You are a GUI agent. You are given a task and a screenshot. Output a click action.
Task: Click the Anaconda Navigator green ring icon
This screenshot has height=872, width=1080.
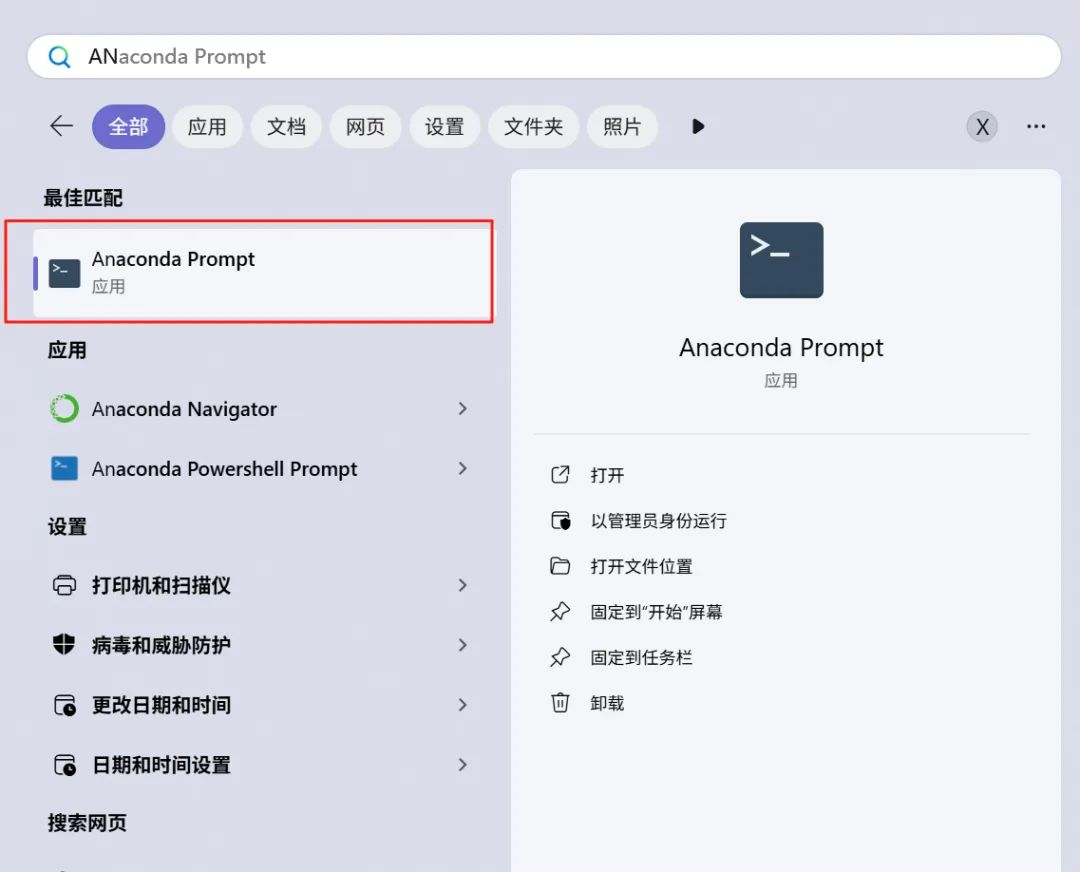pyautogui.click(x=64, y=408)
